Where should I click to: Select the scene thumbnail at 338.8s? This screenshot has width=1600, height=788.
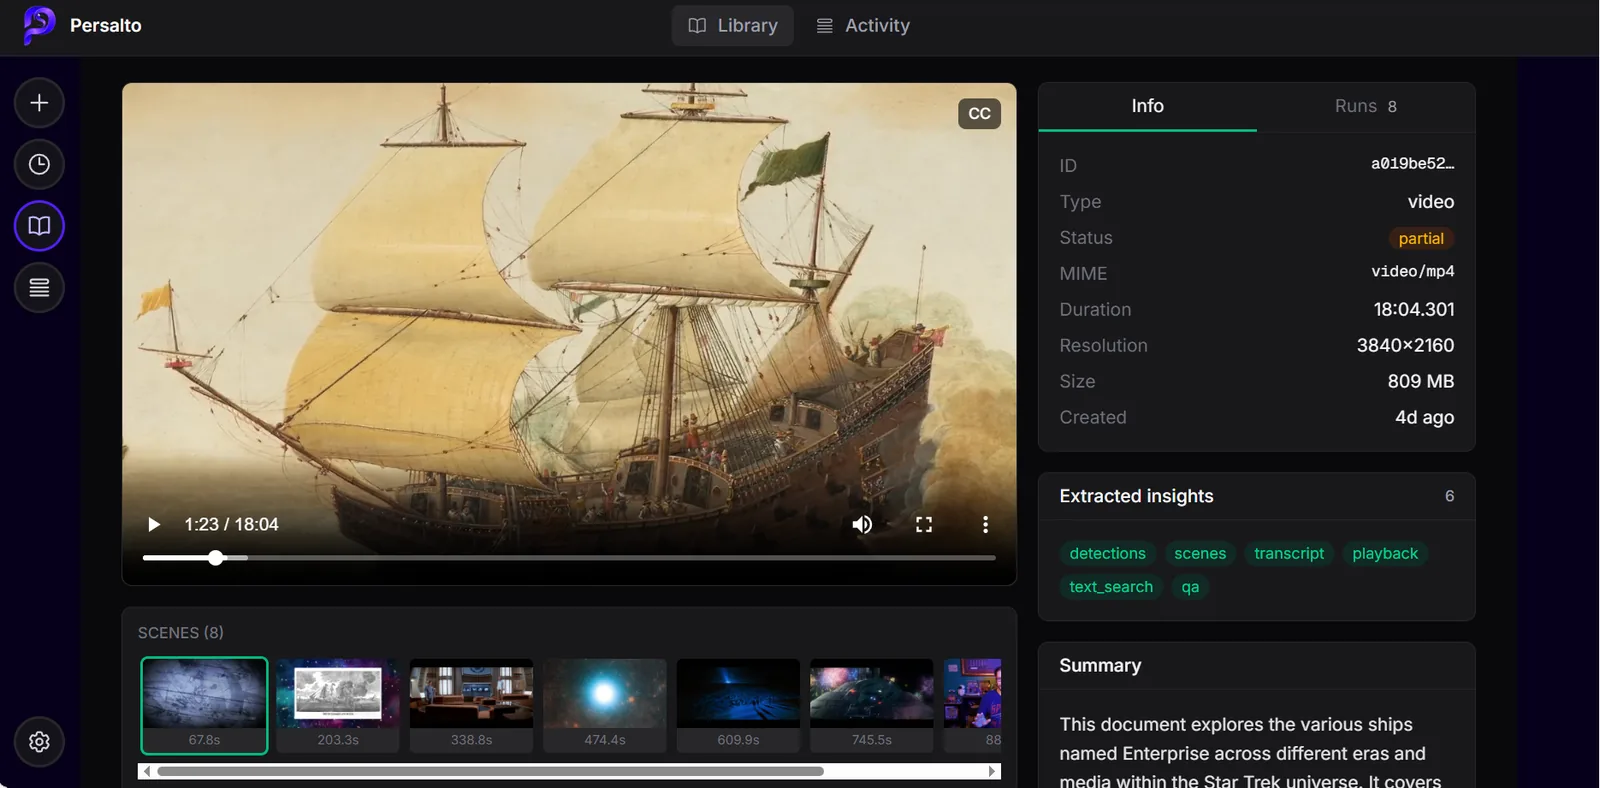pyautogui.click(x=471, y=705)
